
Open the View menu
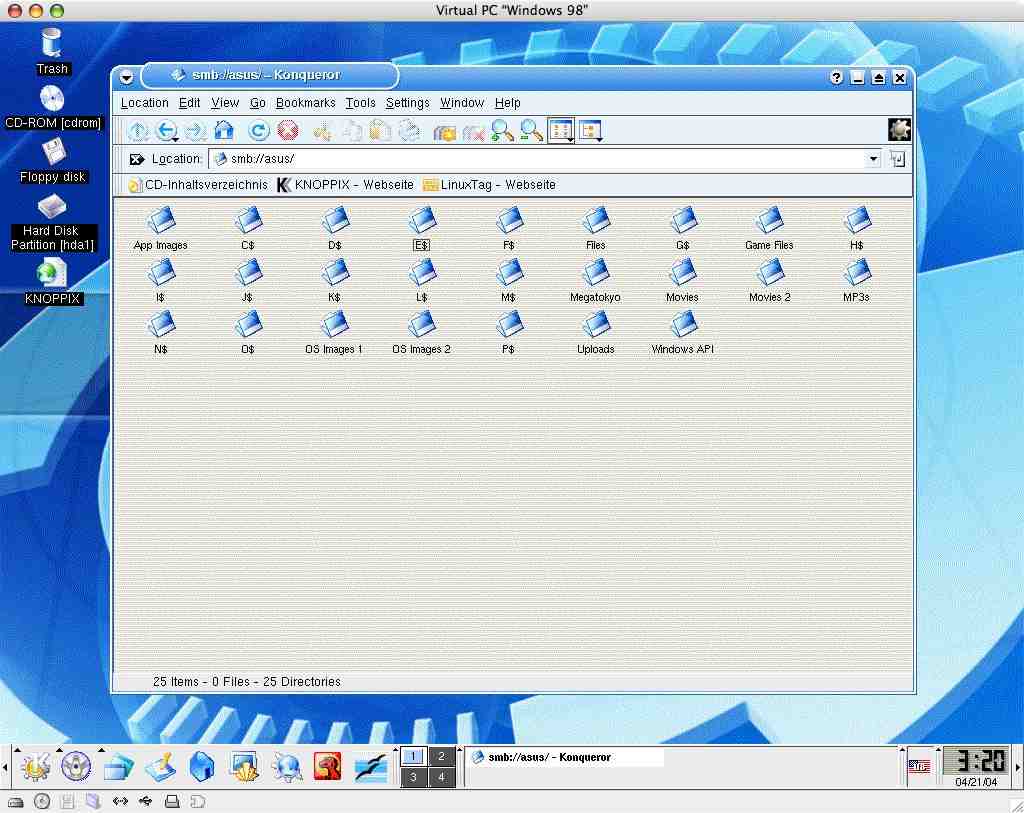[x=225, y=103]
